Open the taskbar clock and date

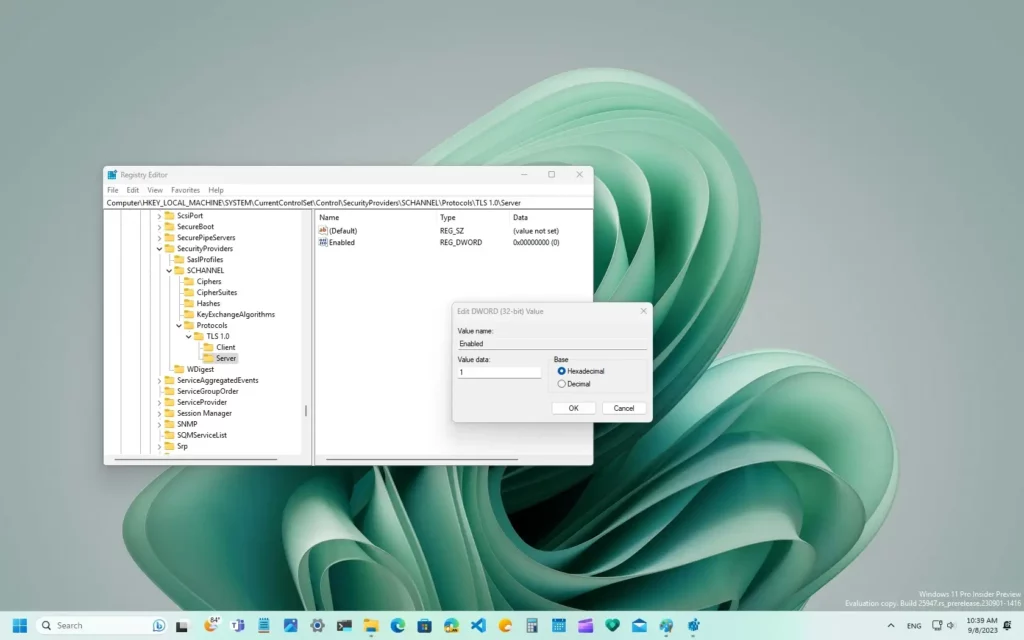[982, 626]
